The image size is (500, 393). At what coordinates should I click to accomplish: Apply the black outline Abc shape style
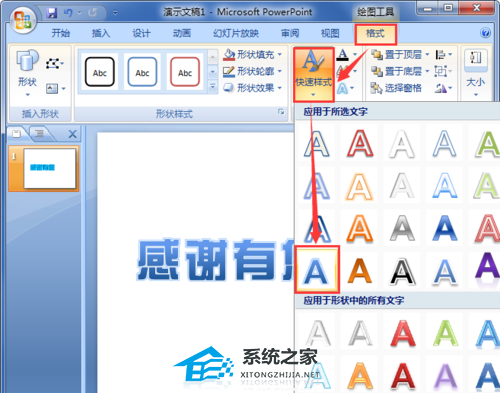[x=99, y=72]
